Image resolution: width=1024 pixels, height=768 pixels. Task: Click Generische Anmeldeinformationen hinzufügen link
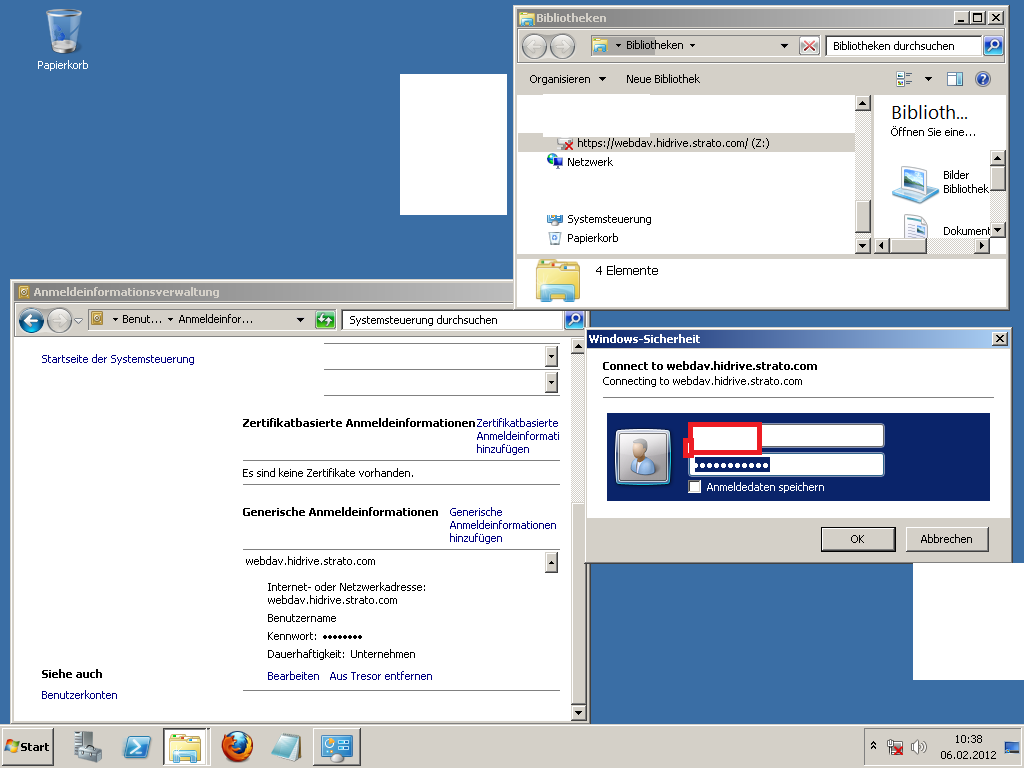[502, 525]
